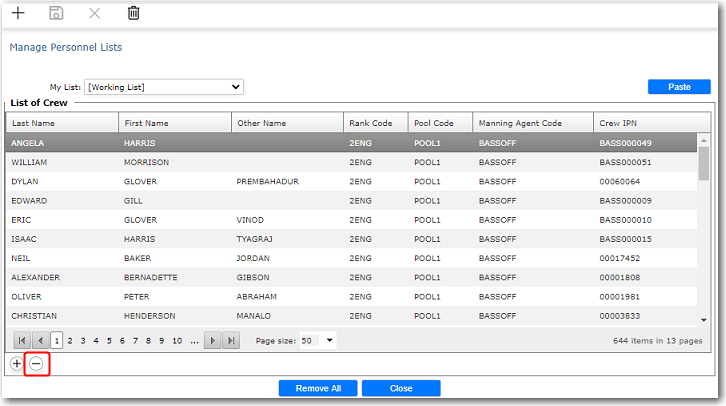Go to first page of crew list
The height and width of the screenshot is (406, 726).
[x=22, y=341]
